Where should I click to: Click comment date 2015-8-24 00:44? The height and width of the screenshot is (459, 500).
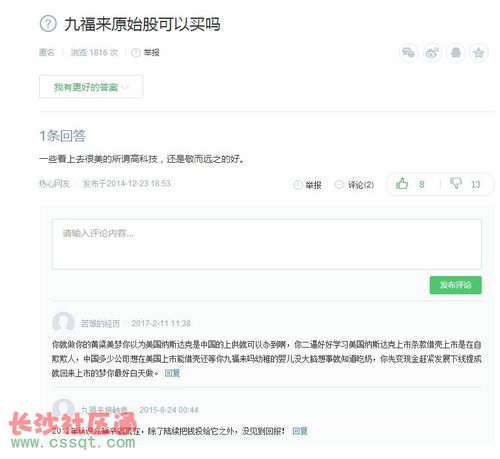(x=169, y=410)
